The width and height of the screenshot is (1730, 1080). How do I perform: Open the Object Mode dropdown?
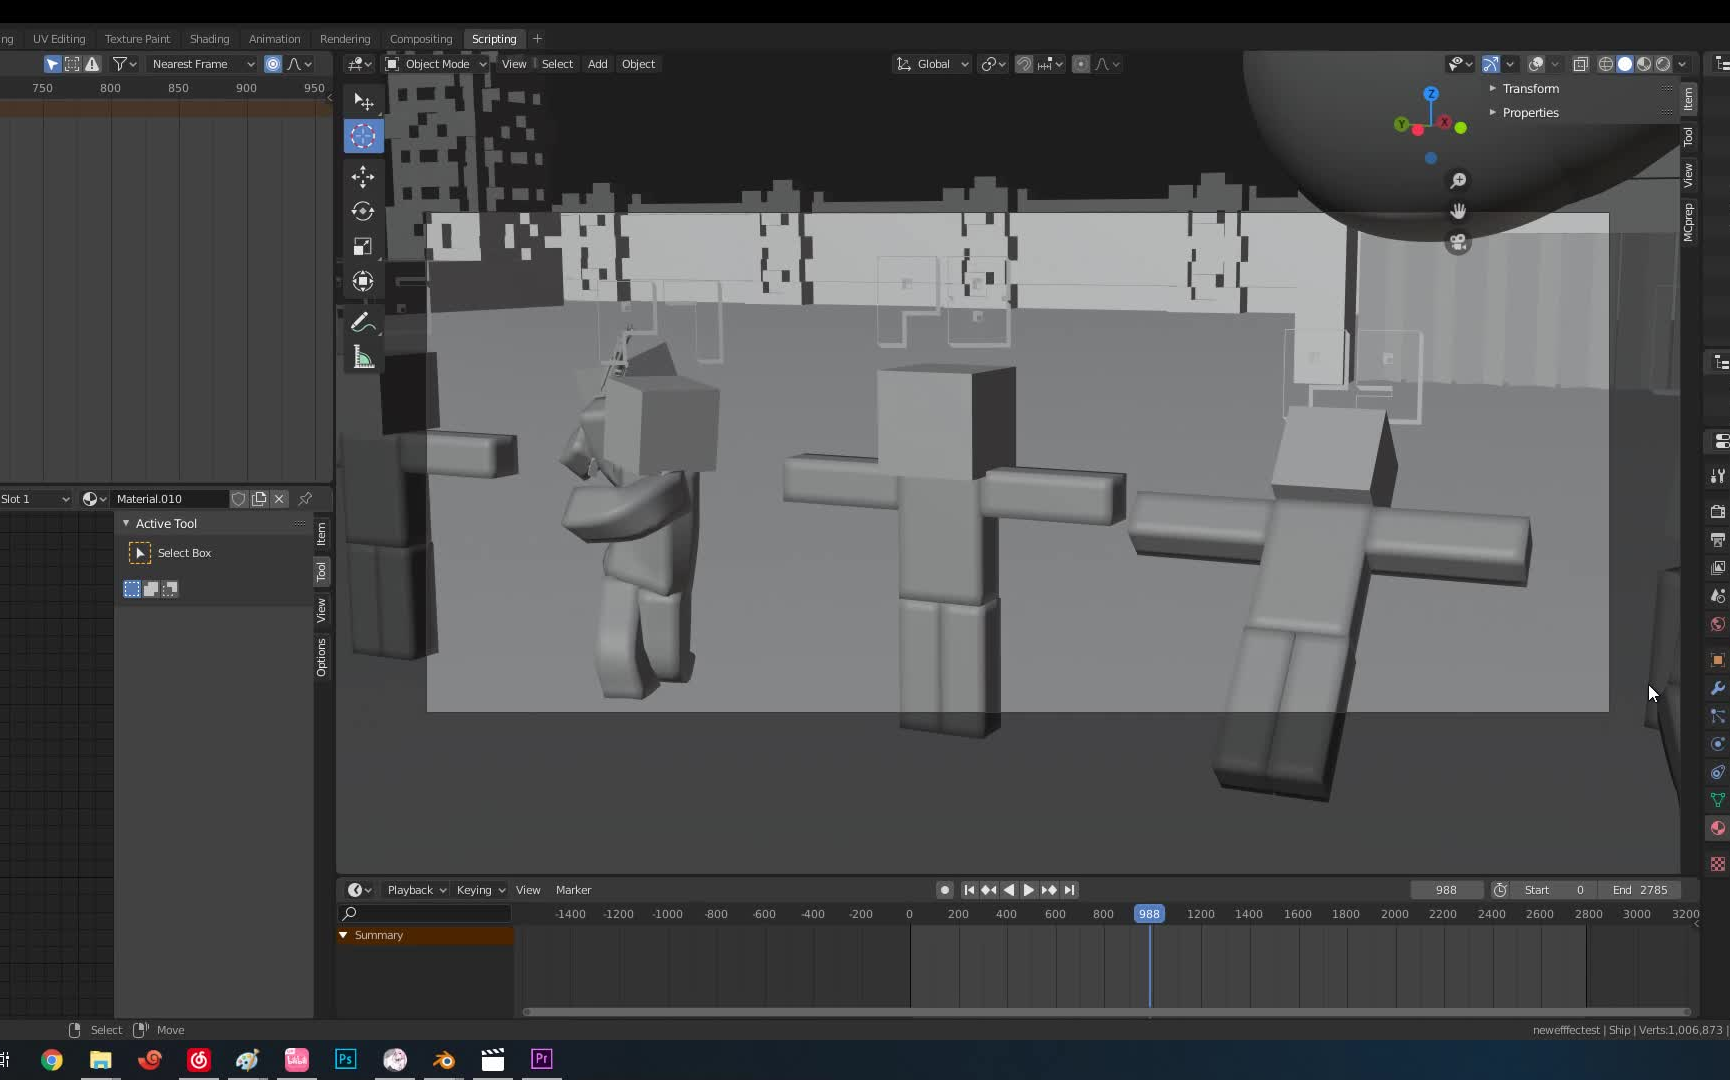pyautogui.click(x=436, y=64)
